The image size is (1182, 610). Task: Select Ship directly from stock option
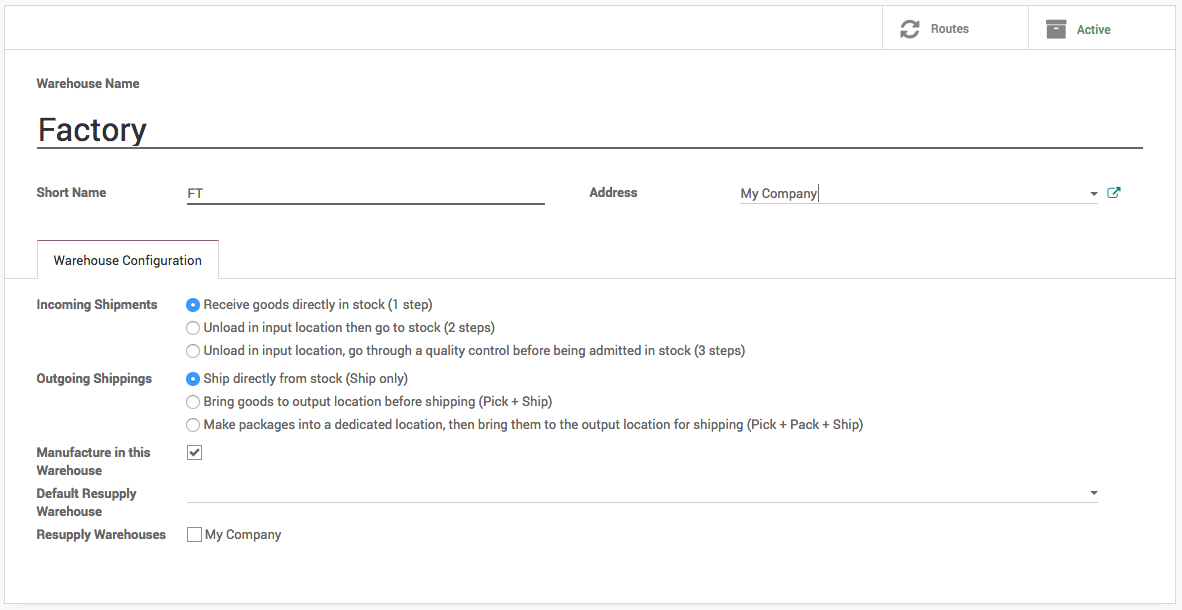click(x=193, y=379)
